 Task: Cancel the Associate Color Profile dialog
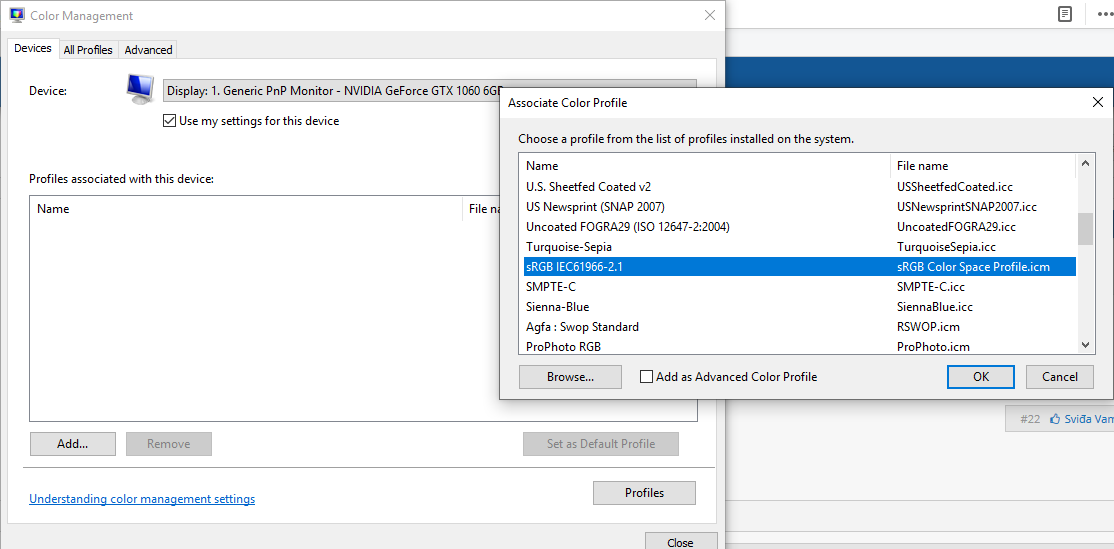pyautogui.click(x=1059, y=377)
